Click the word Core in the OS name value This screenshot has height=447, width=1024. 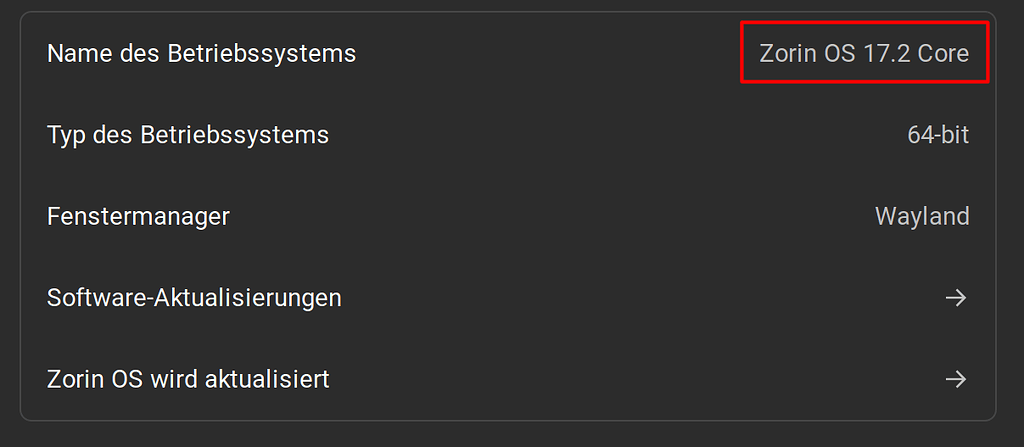pos(943,54)
